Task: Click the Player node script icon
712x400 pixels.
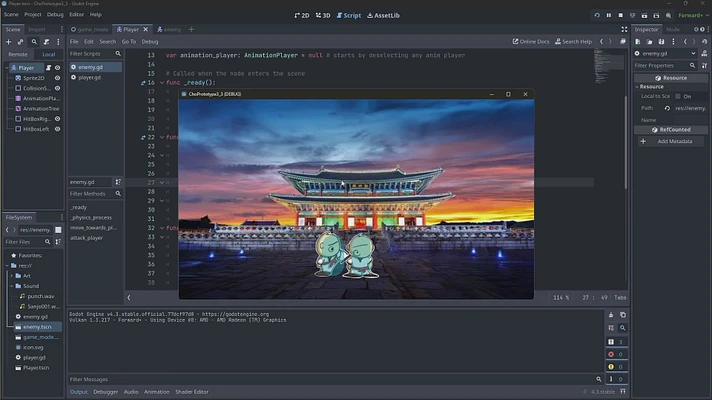Action: coord(48,68)
